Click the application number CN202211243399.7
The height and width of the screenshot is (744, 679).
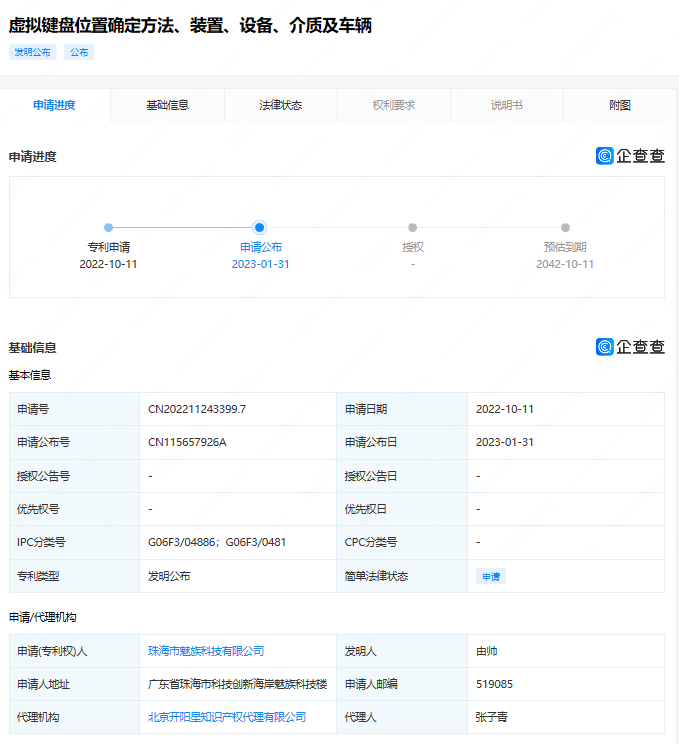tap(197, 409)
